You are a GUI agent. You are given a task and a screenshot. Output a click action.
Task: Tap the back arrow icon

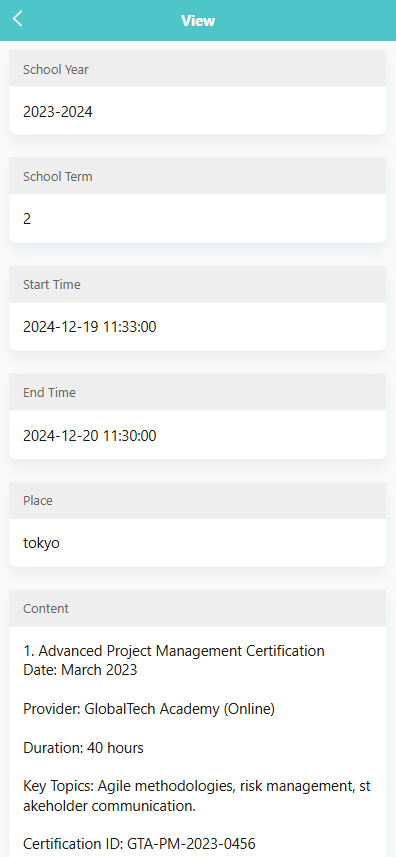(17, 19)
